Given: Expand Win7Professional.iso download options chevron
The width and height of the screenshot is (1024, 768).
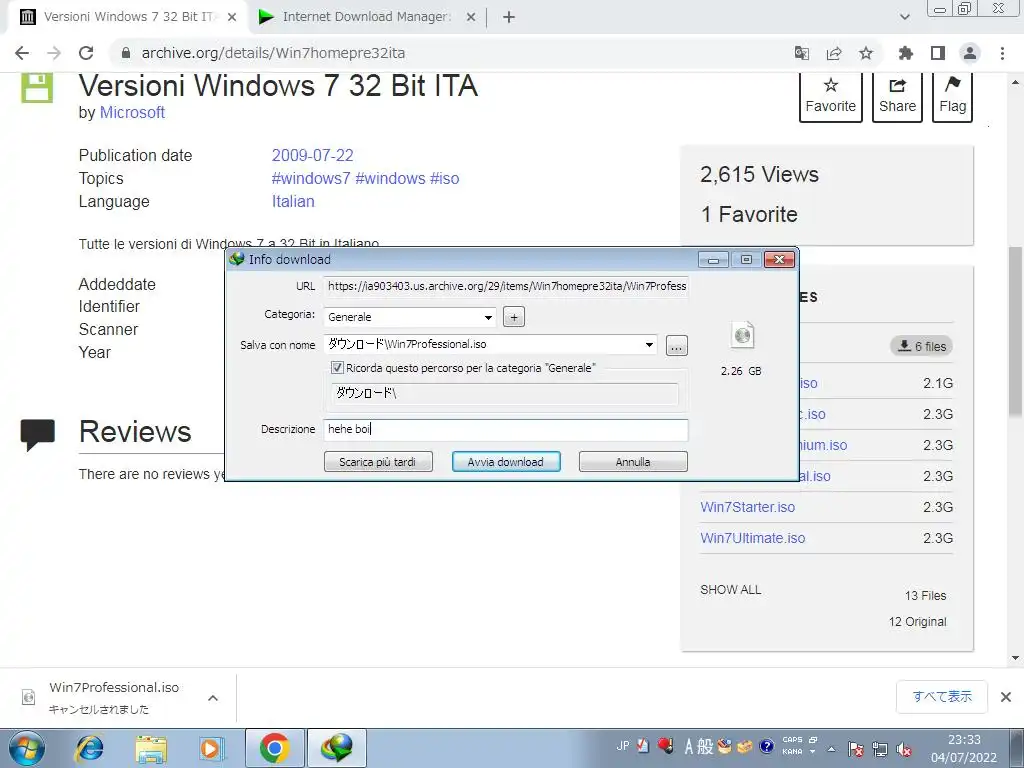Looking at the screenshot, I should click(212, 698).
